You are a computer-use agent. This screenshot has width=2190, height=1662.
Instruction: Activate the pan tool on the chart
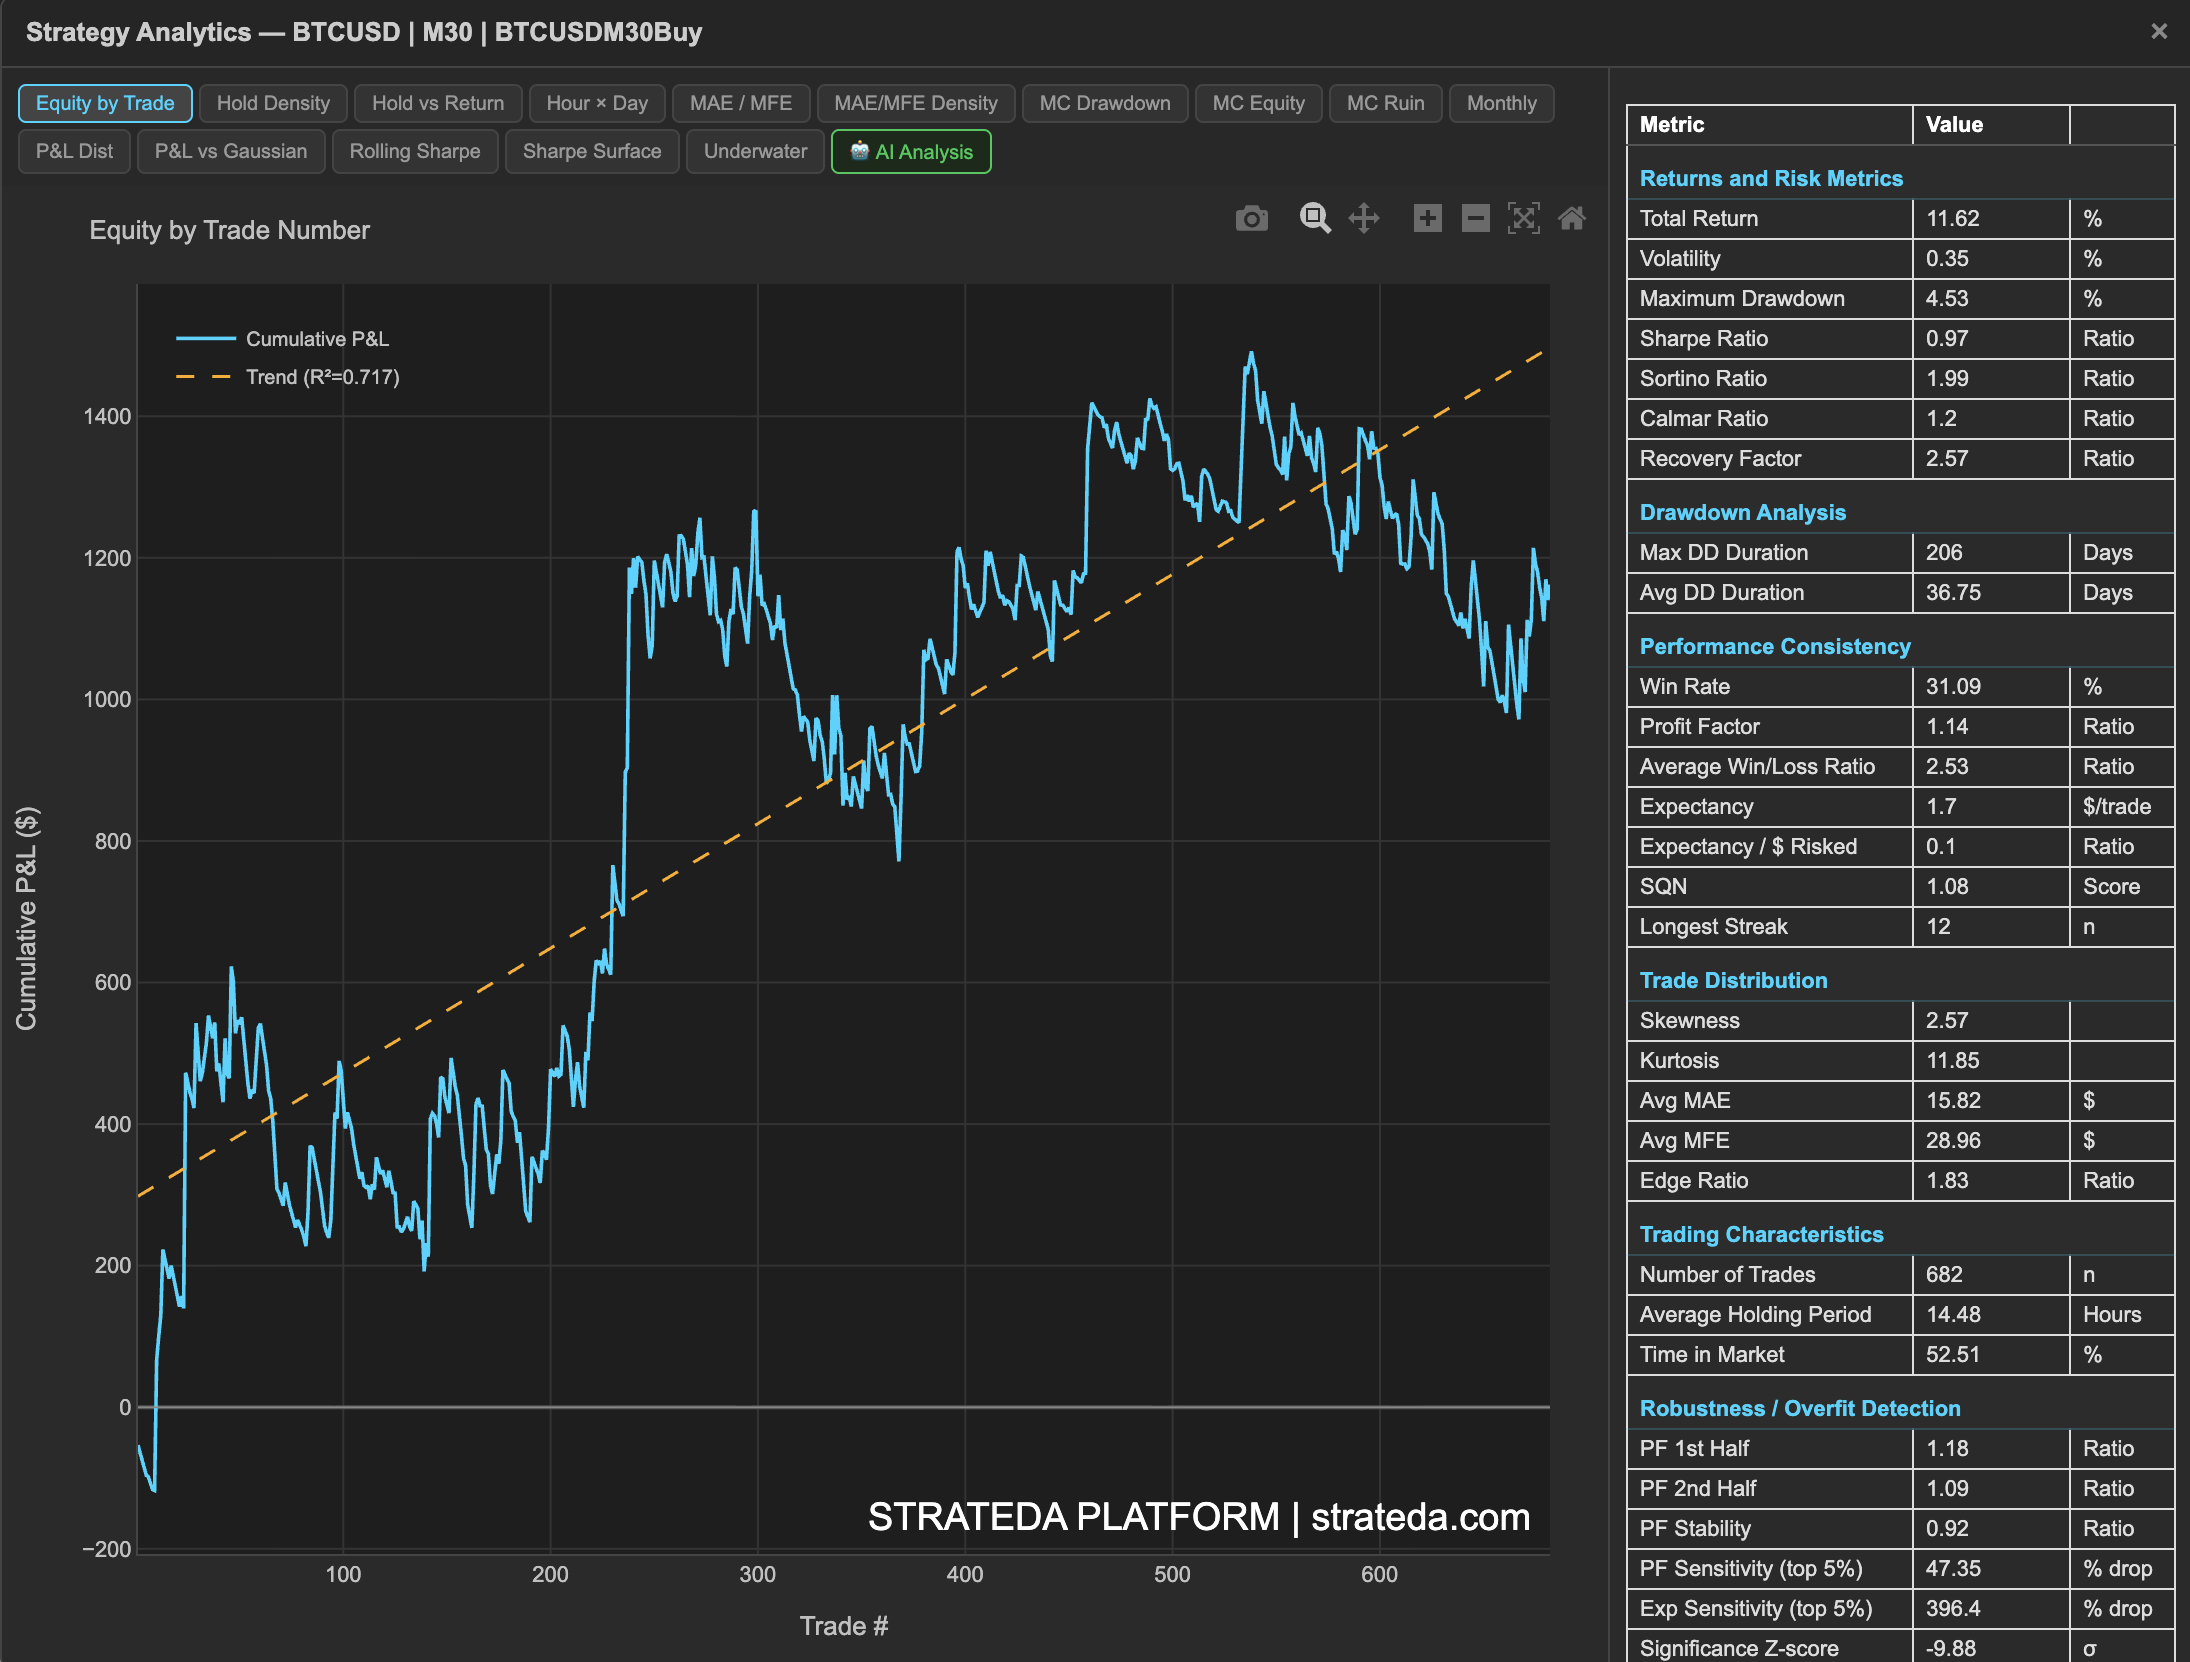click(x=1363, y=218)
